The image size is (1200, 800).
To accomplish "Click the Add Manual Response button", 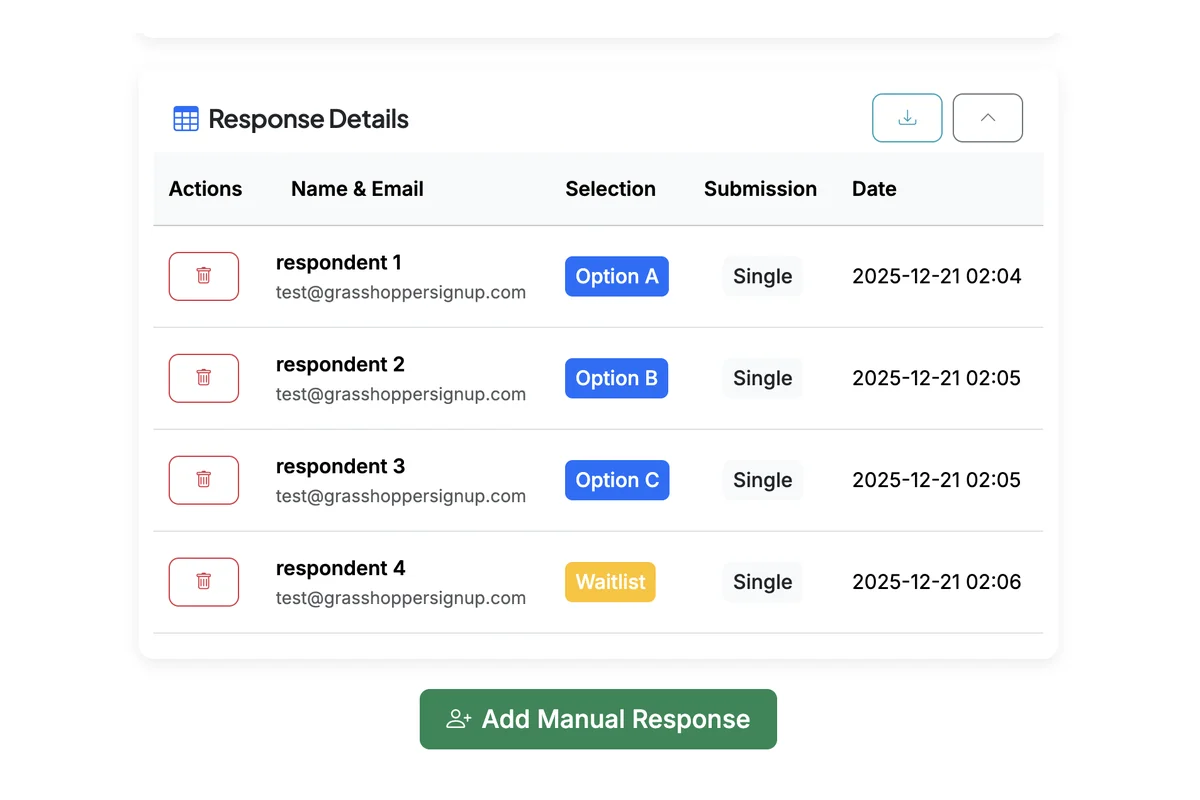I will (x=597, y=718).
